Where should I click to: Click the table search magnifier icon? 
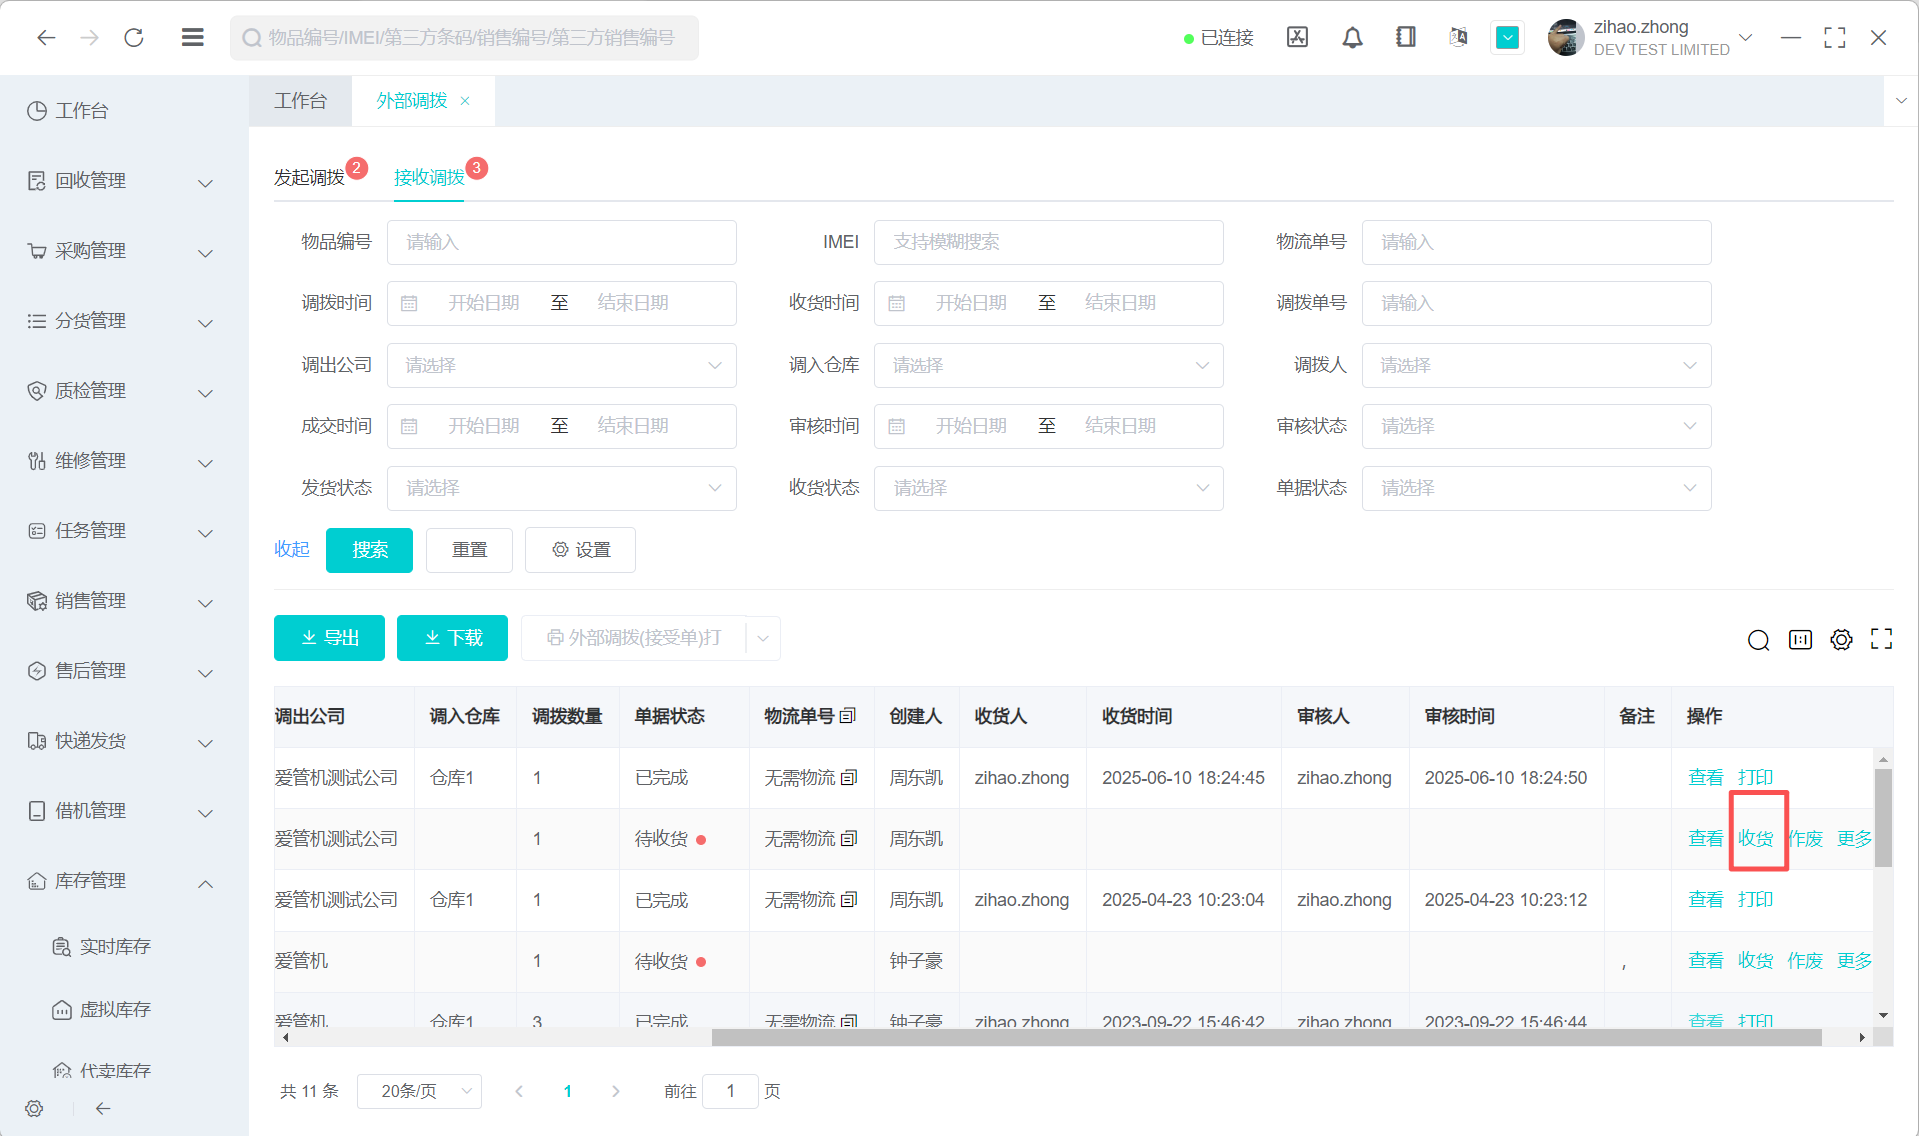1758,640
